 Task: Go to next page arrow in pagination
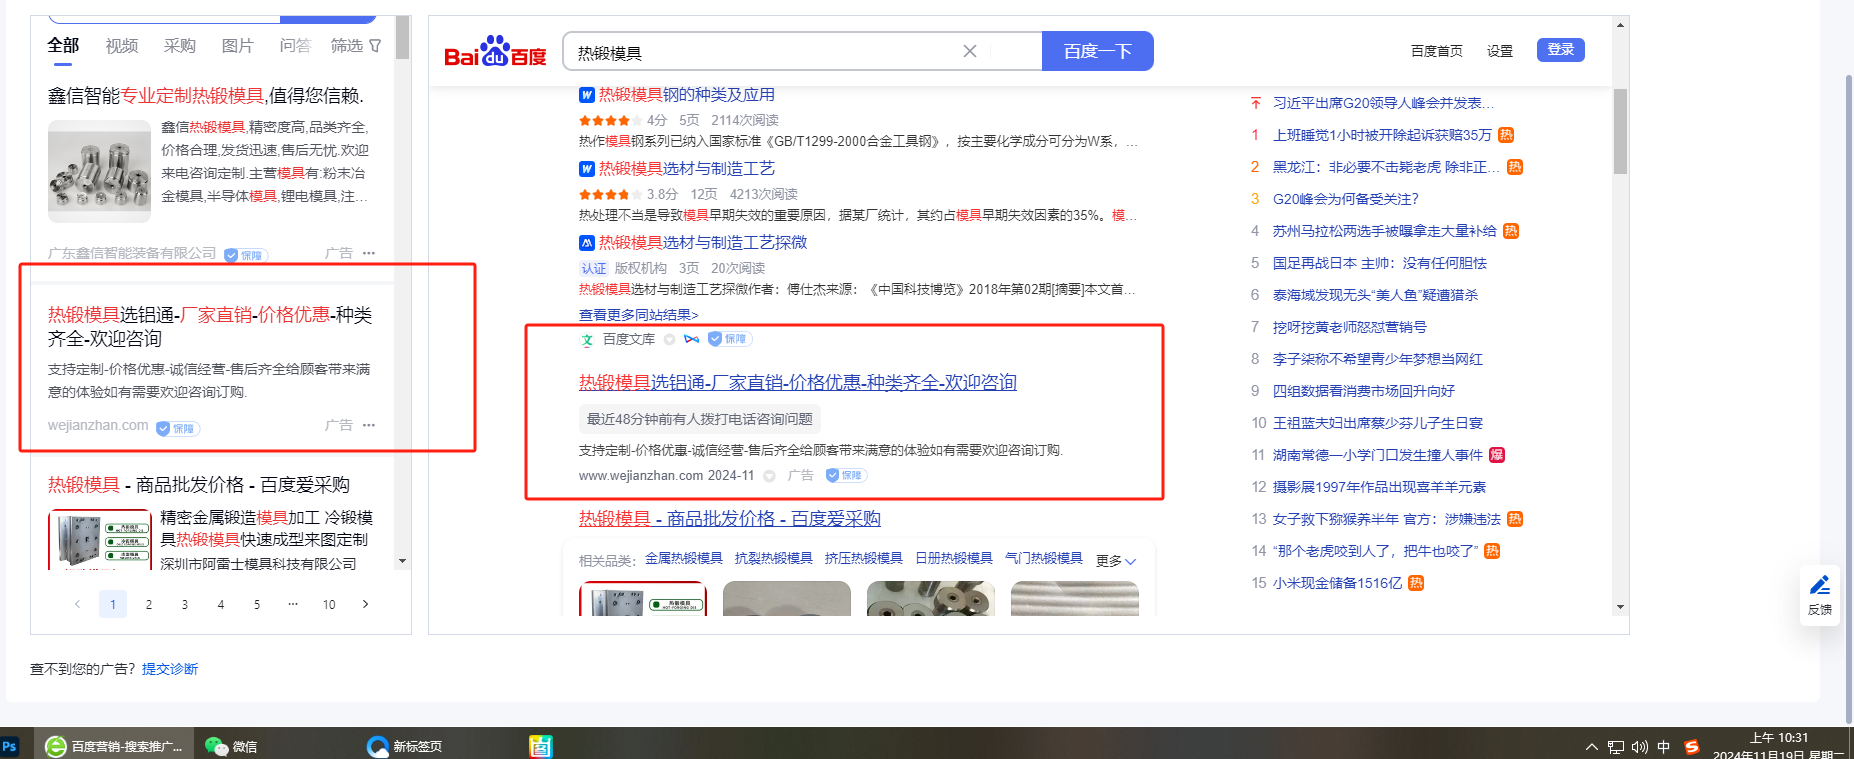tap(365, 604)
